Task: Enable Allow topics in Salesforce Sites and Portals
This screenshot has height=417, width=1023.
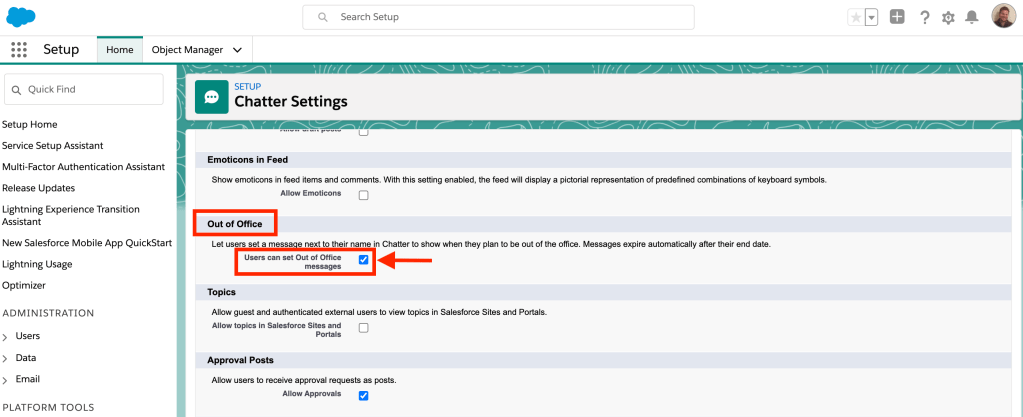Action: tap(364, 328)
